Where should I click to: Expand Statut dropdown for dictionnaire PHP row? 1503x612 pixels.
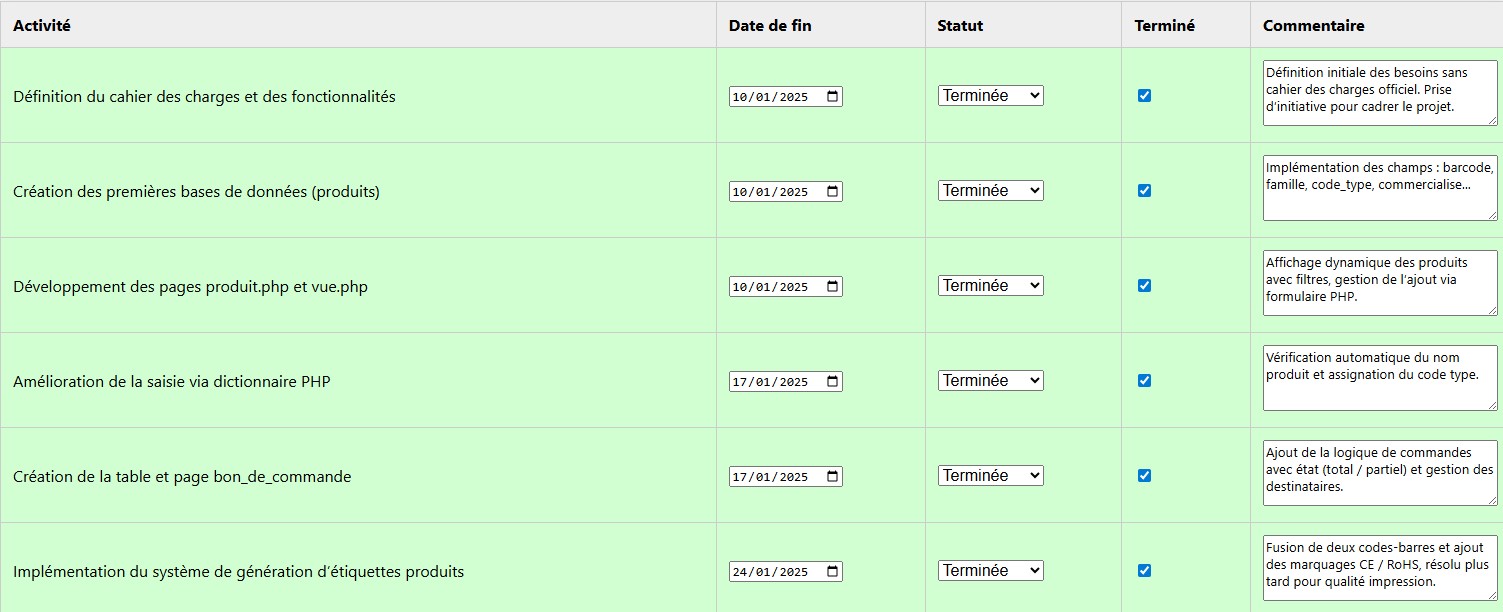[x=990, y=381]
